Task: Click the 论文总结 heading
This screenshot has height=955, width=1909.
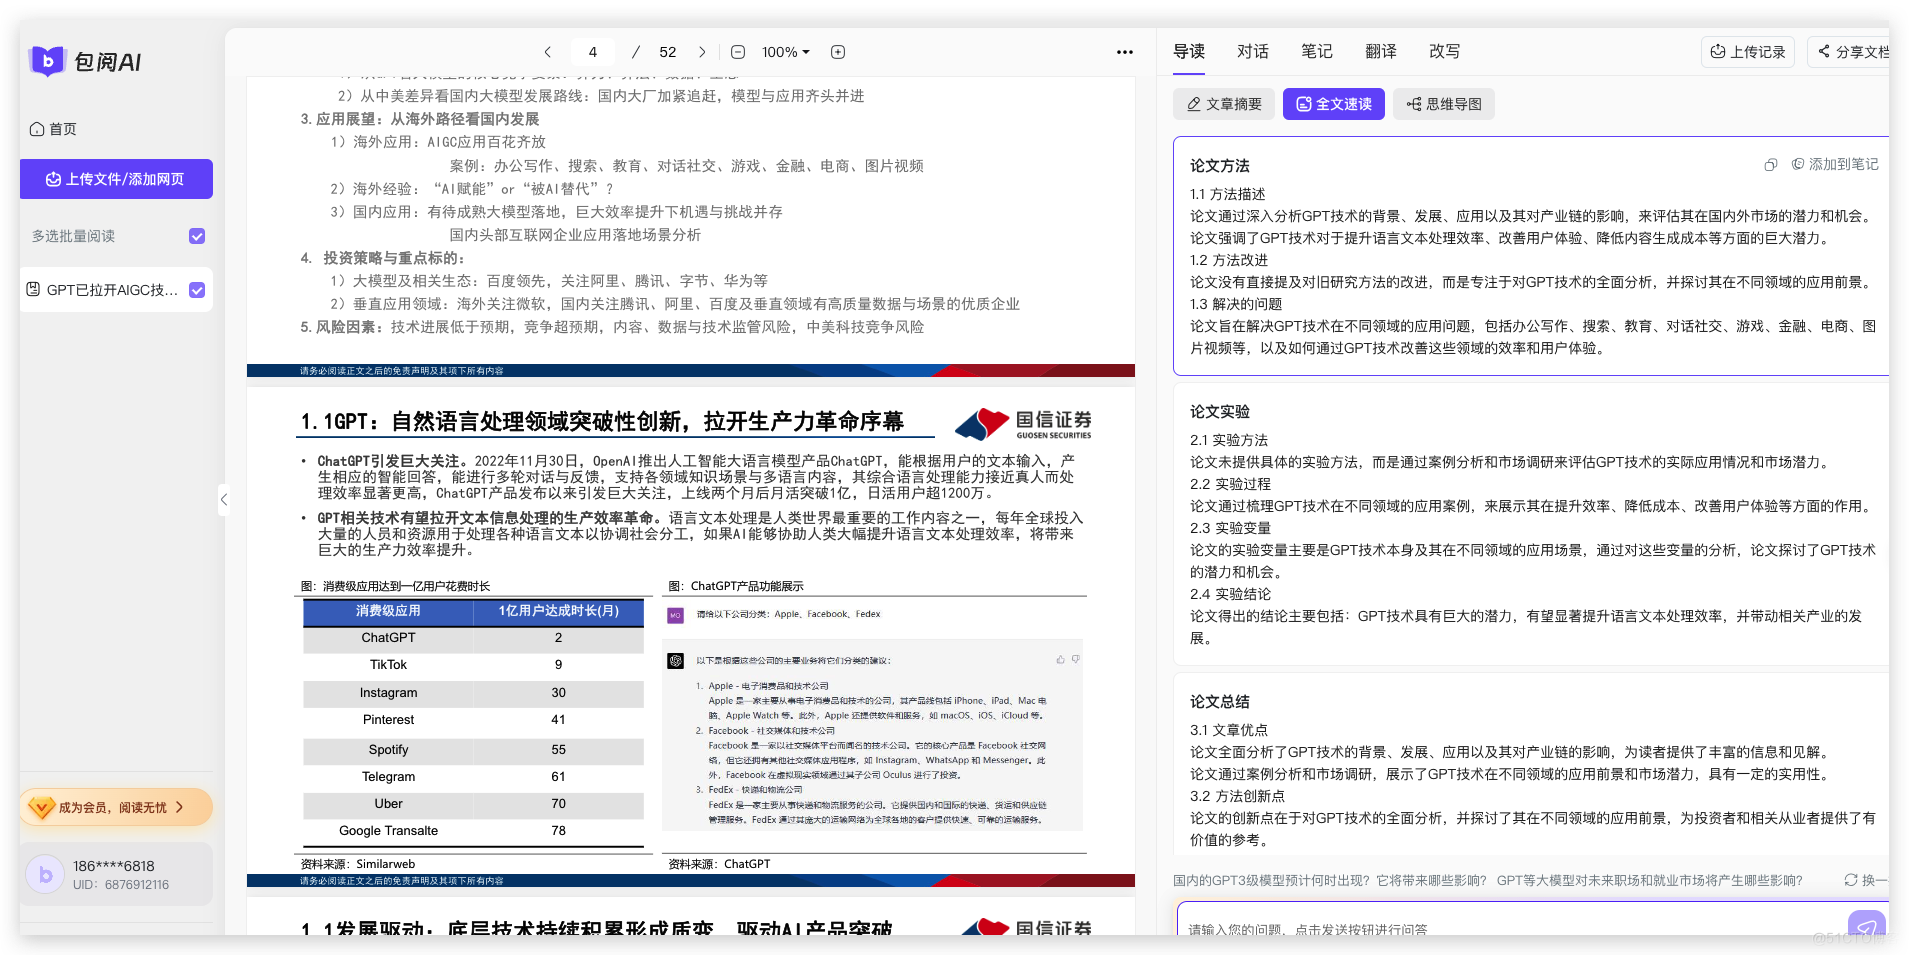Action: click(1220, 701)
